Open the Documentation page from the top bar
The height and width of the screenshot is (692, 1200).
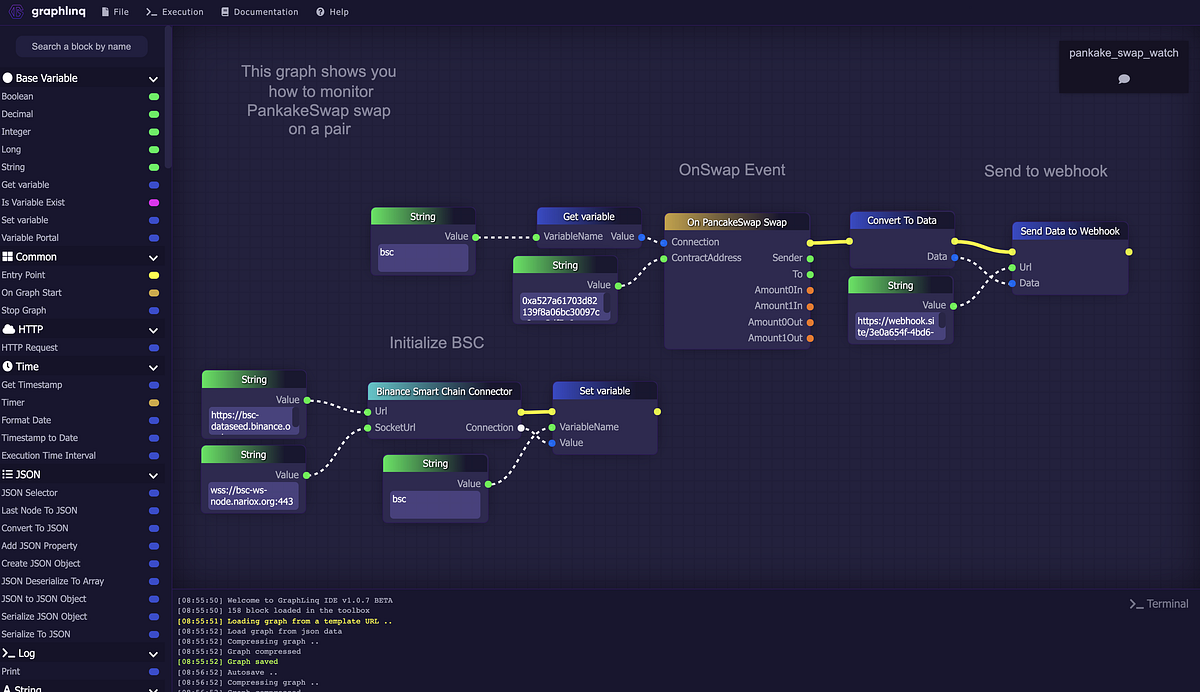click(259, 12)
